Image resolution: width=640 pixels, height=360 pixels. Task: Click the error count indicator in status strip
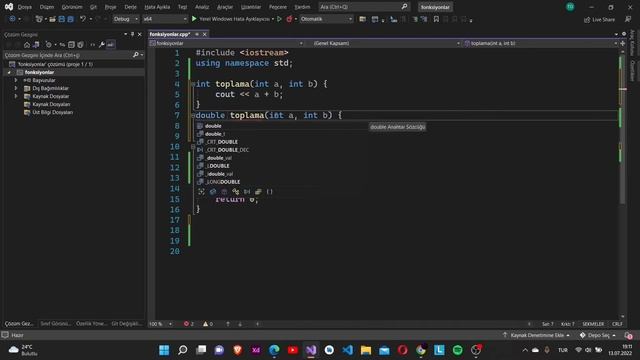189,324
